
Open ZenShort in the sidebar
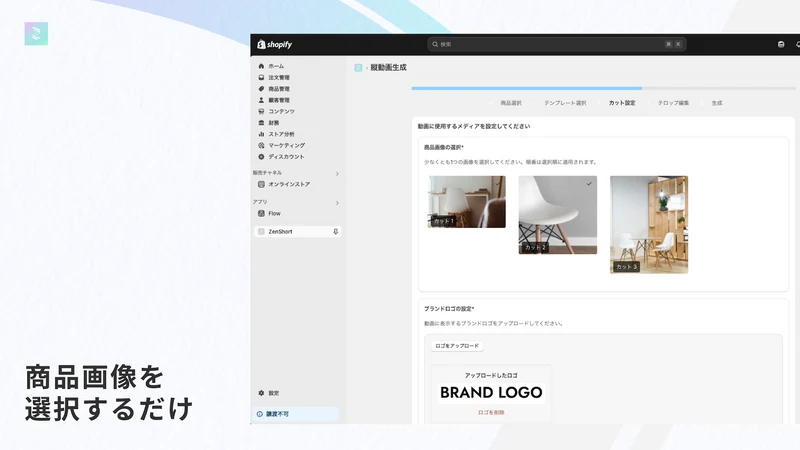[297, 232]
